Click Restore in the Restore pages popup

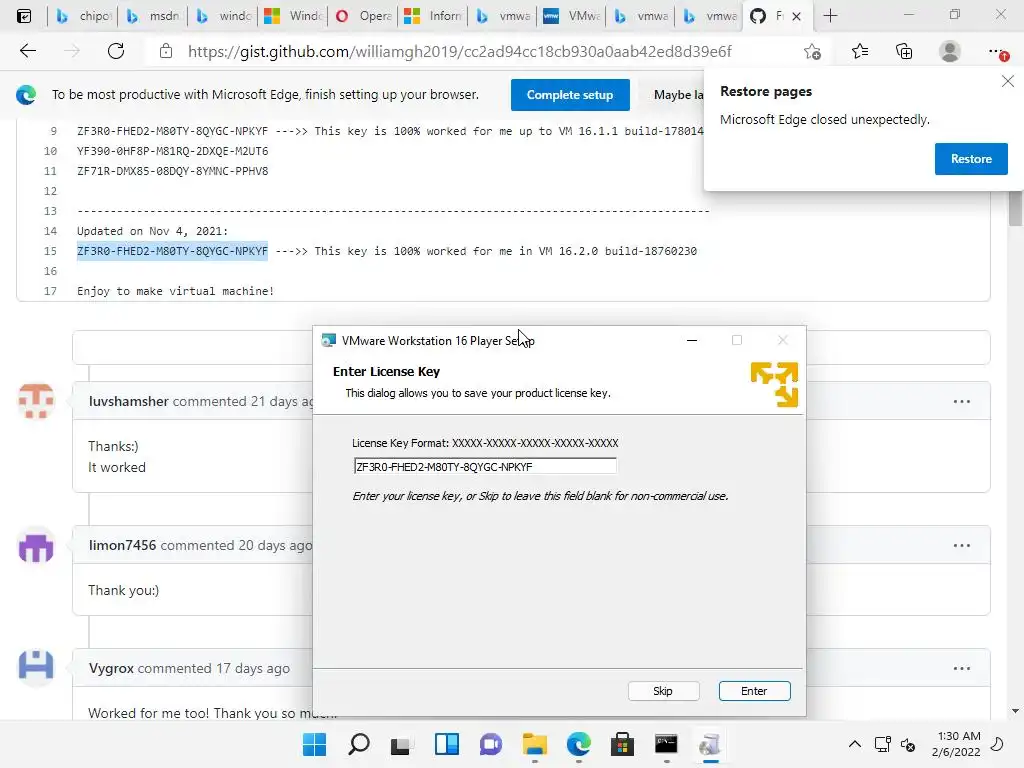970,159
